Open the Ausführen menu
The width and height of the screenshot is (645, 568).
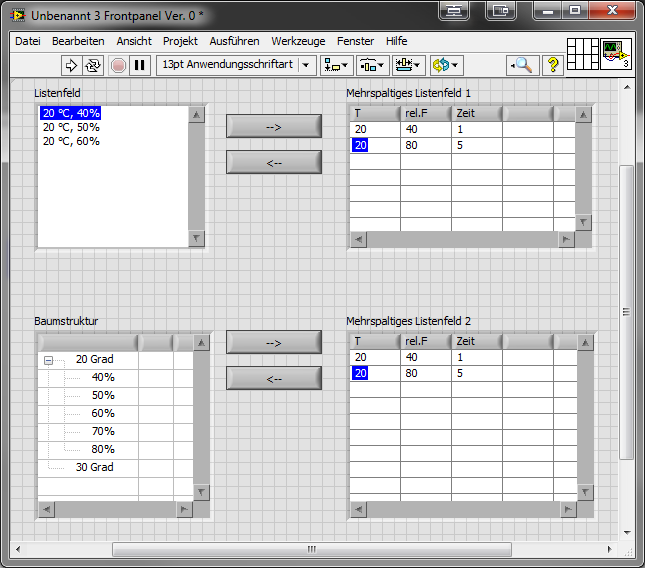point(234,41)
